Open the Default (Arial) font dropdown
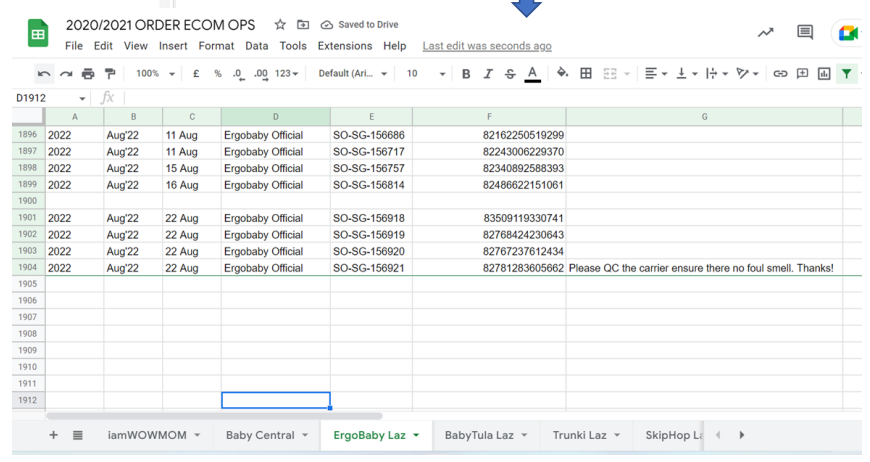This screenshot has height=462, width=870. (352, 73)
